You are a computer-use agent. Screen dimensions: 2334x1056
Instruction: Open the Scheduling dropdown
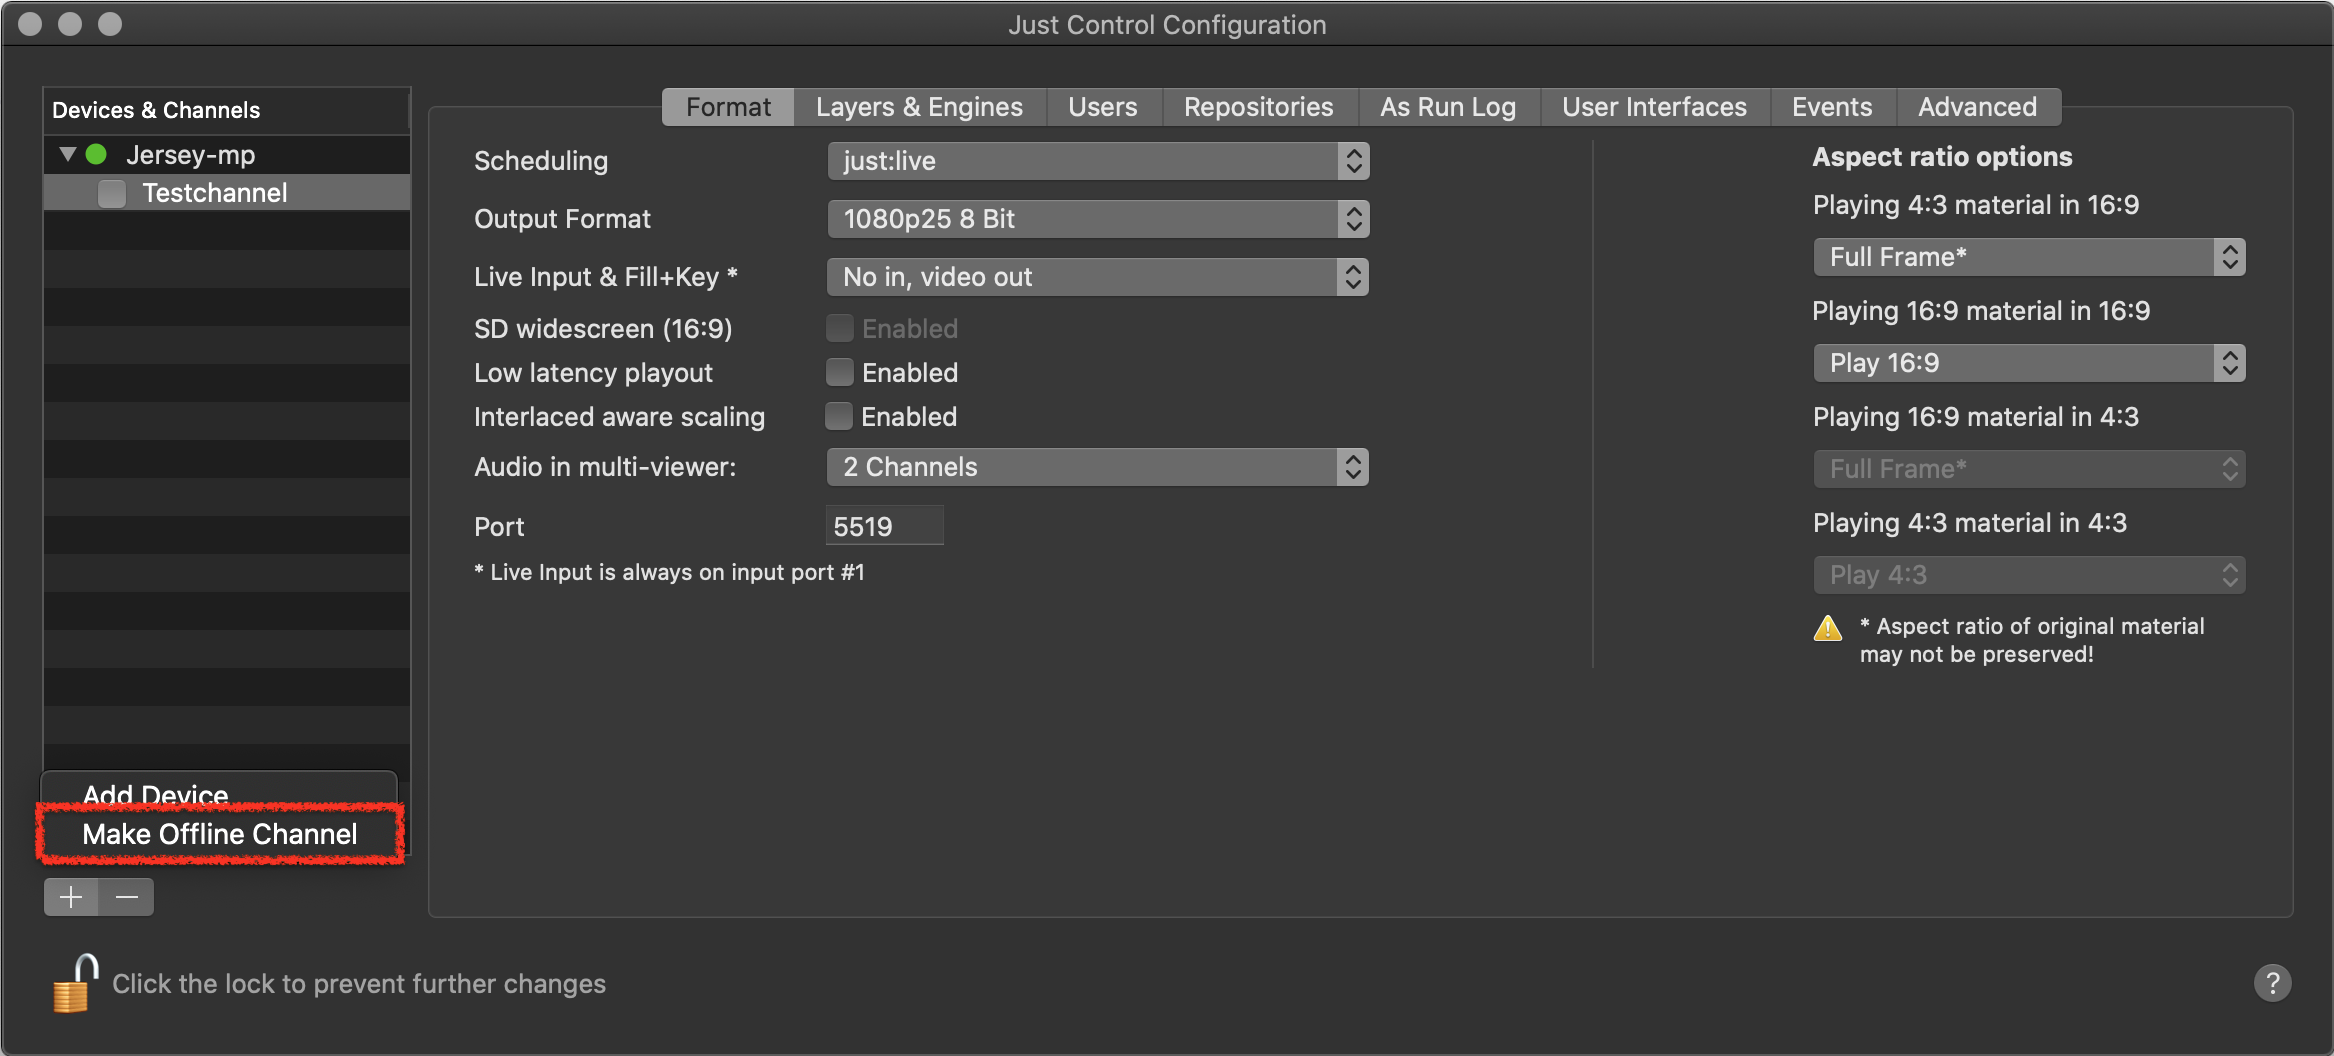(x=1098, y=161)
